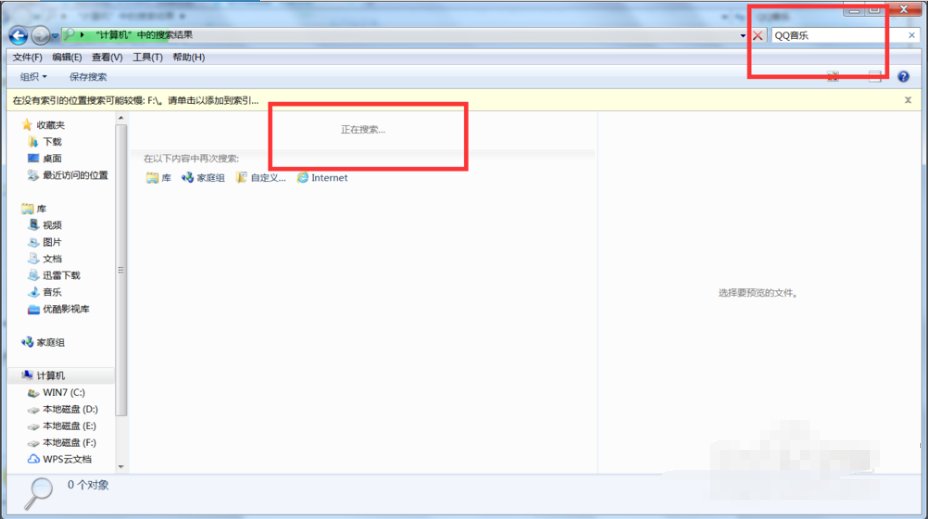
Task: Open WPS云文档 in the sidebar
Action: click(66, 459)
